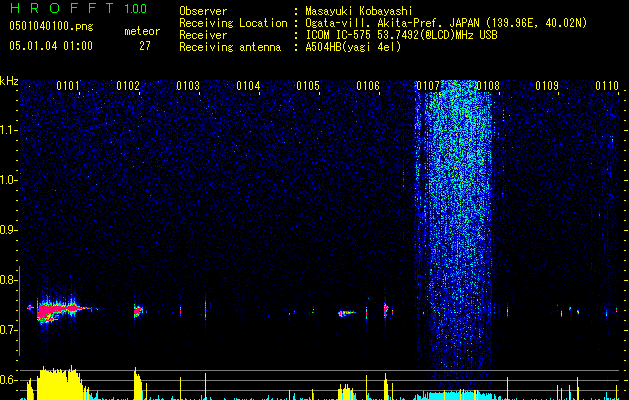Click the meteor label
Screen dimensions: 629x400
tap(142, 31)
